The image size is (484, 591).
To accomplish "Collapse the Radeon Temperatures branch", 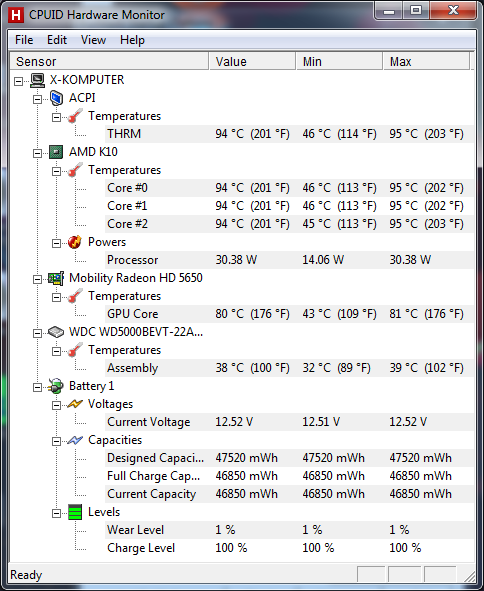I will [x=56, y=297].
